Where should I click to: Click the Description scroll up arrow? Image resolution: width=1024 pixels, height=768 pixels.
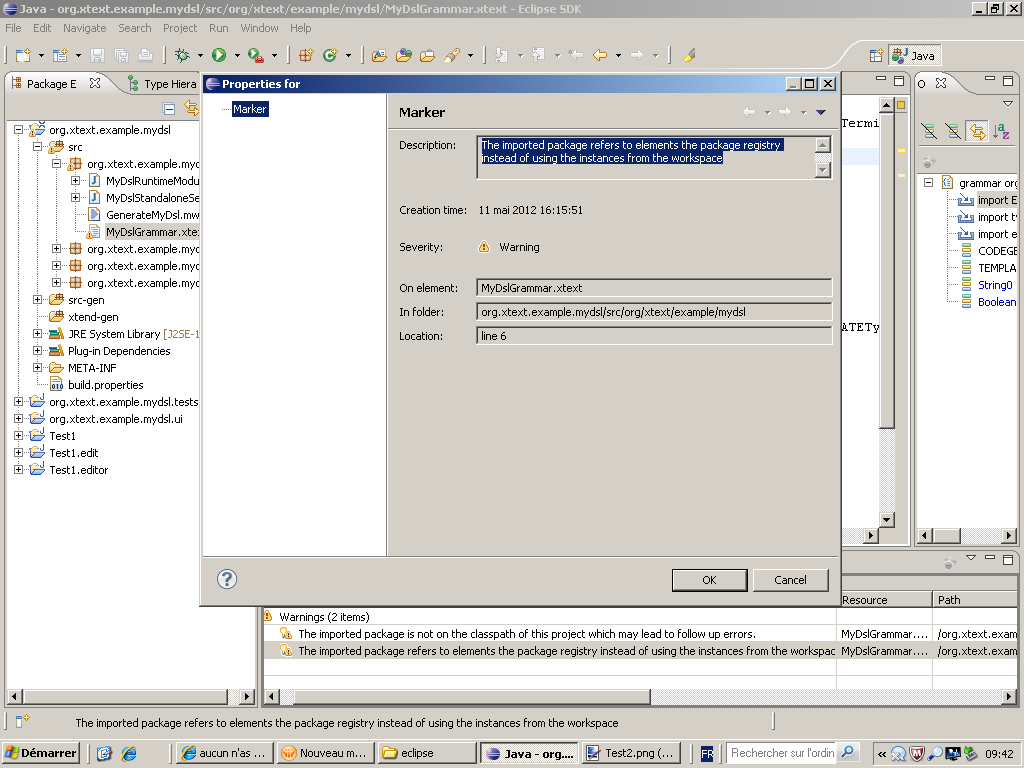(823, 145)
